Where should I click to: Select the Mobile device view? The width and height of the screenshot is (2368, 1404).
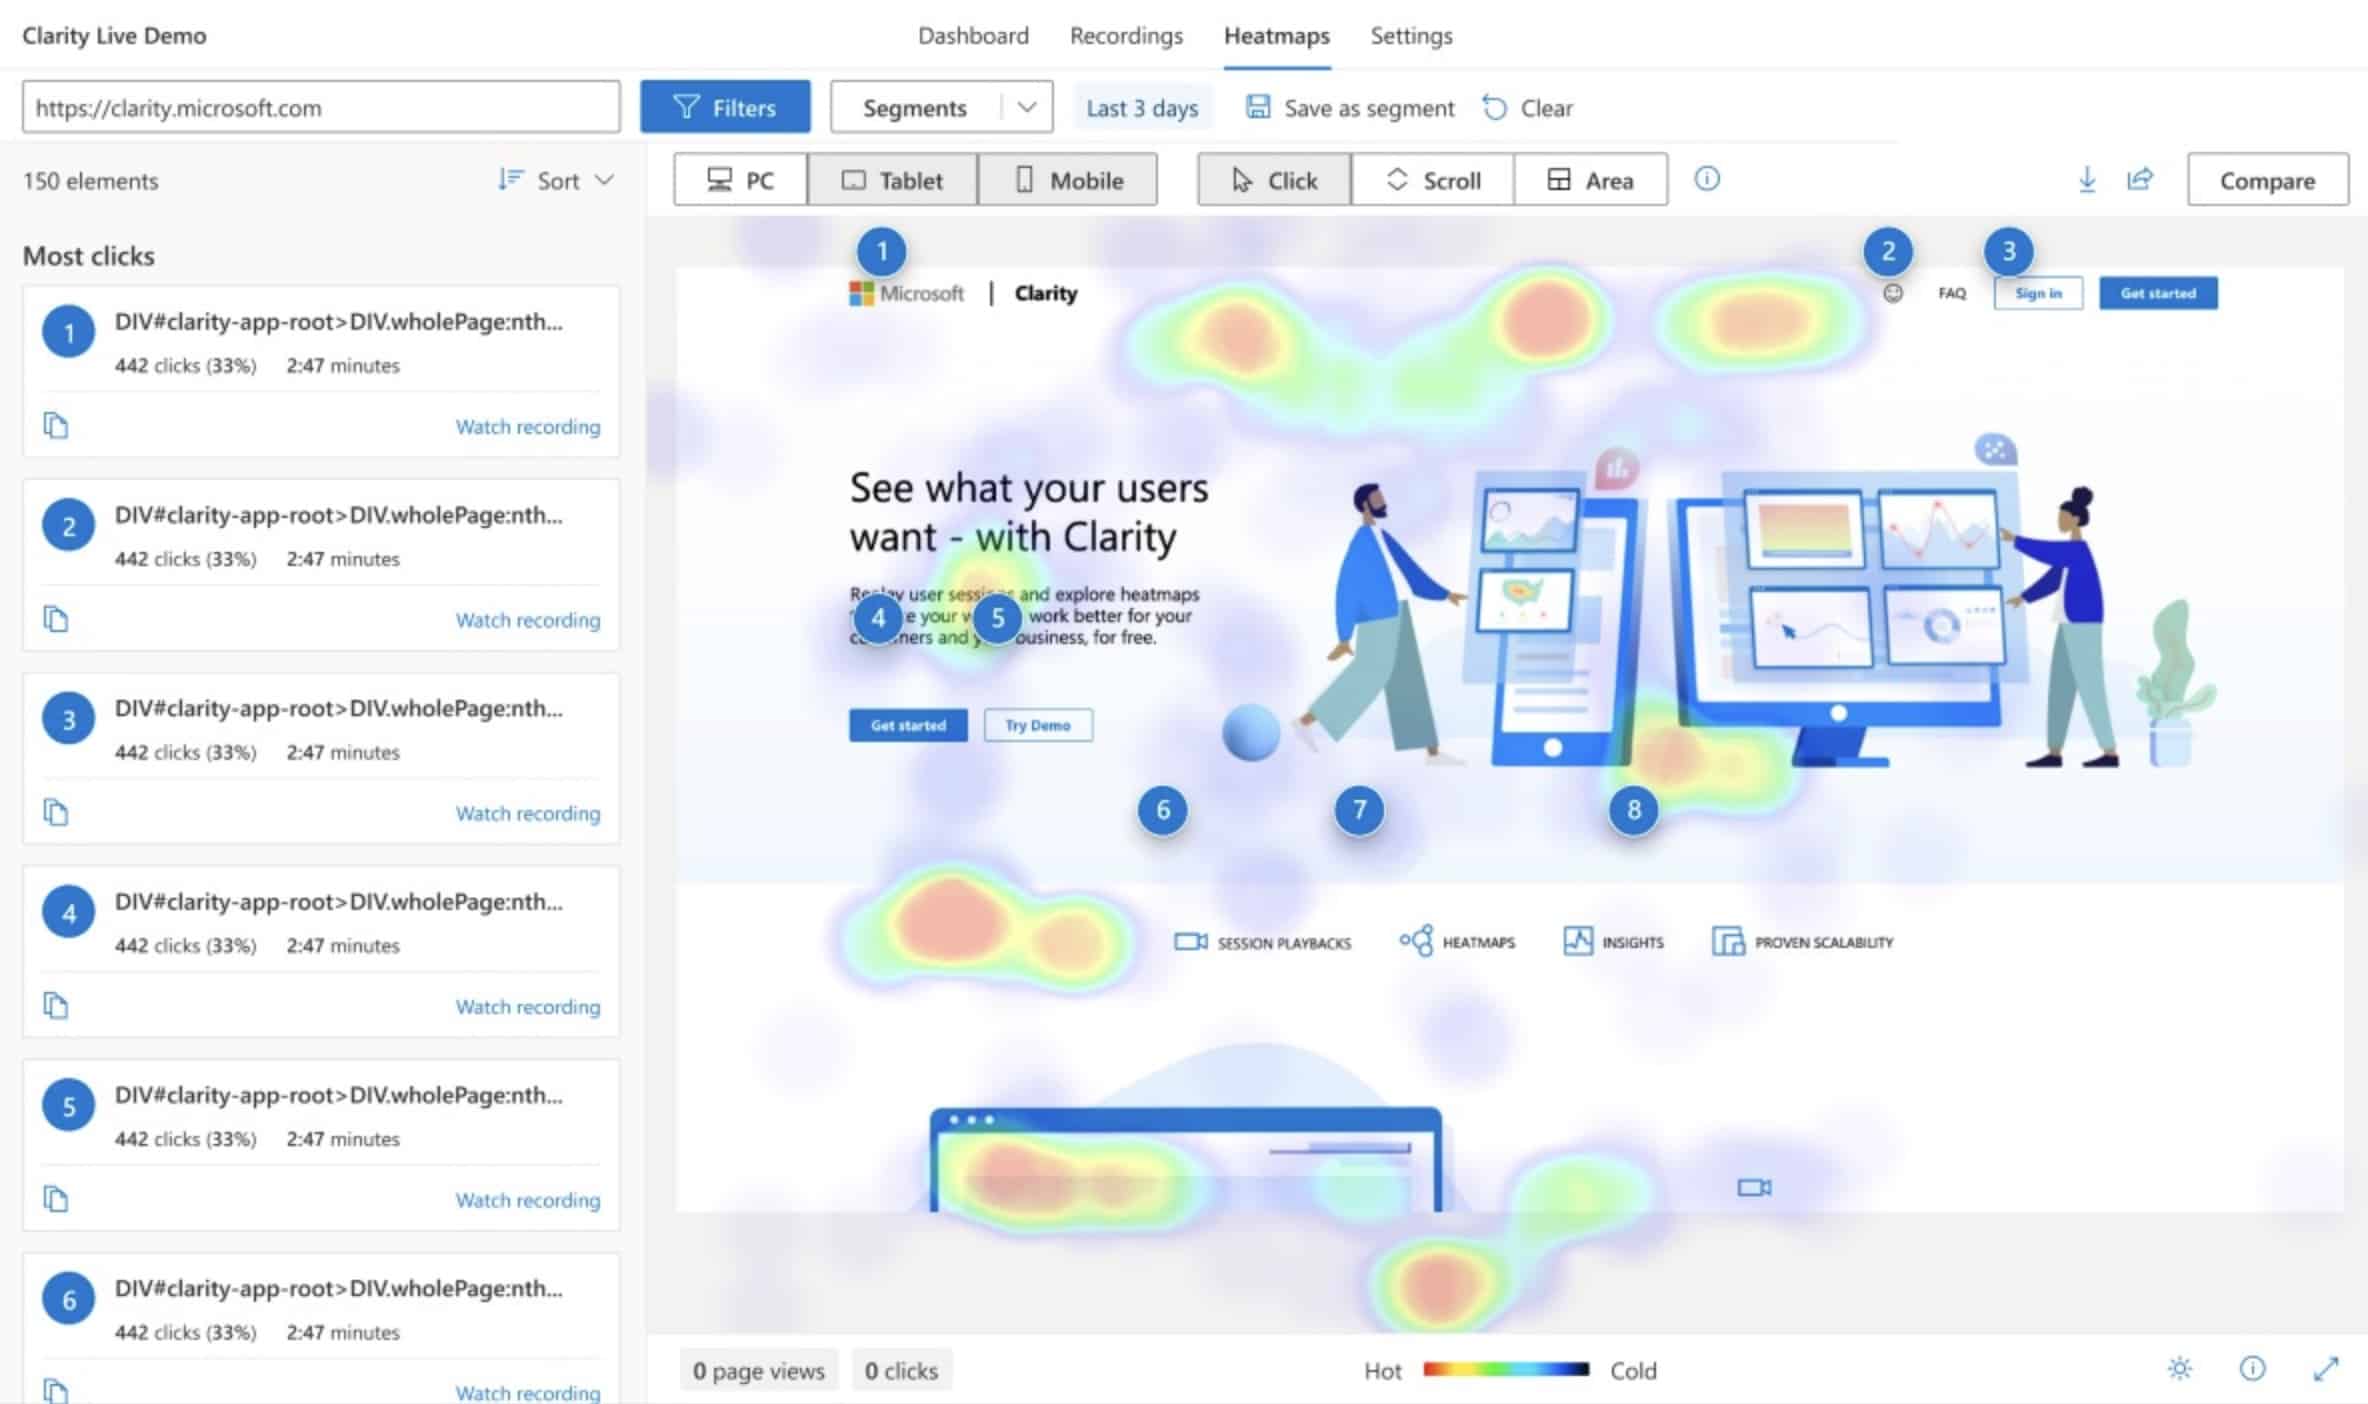[1068, 180]
